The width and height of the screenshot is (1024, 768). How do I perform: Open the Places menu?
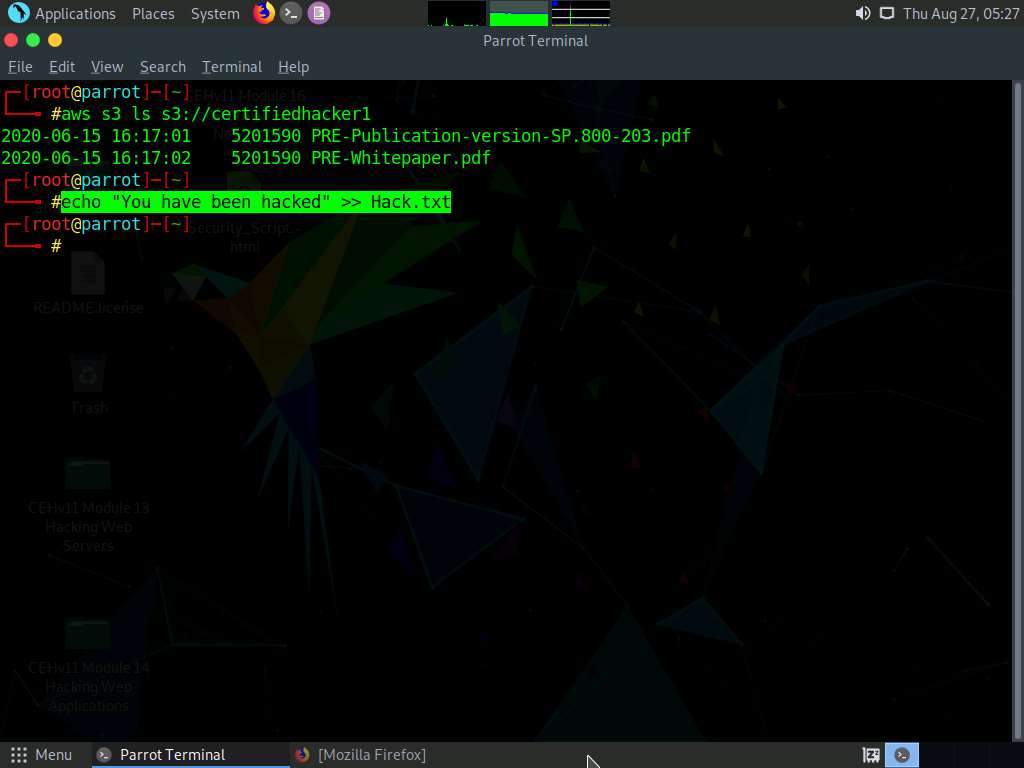pos(152,13)
